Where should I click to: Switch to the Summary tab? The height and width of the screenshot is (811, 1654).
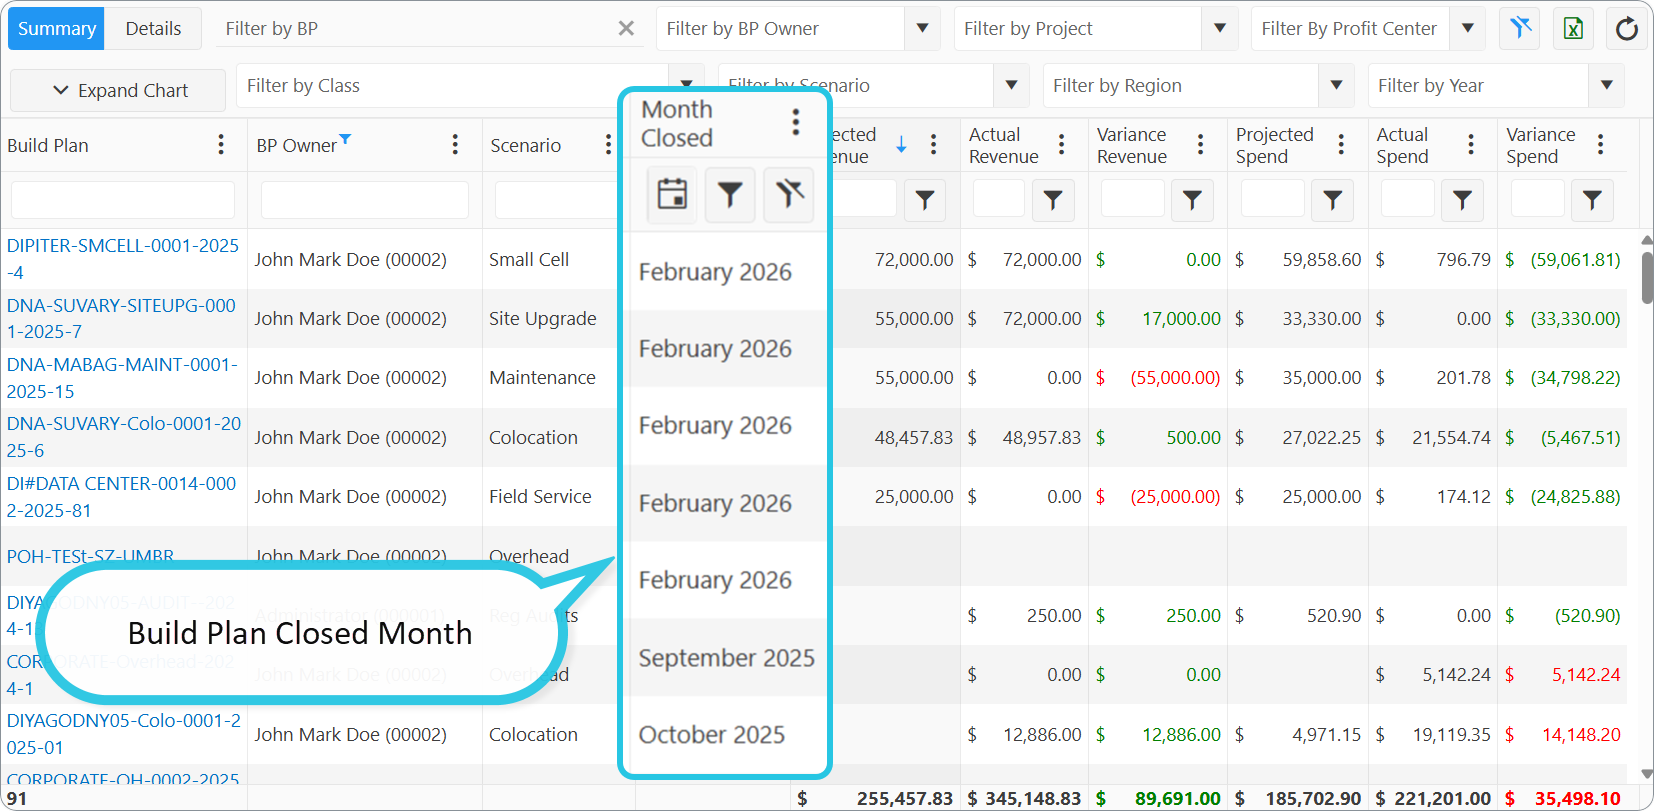(56, 28)
